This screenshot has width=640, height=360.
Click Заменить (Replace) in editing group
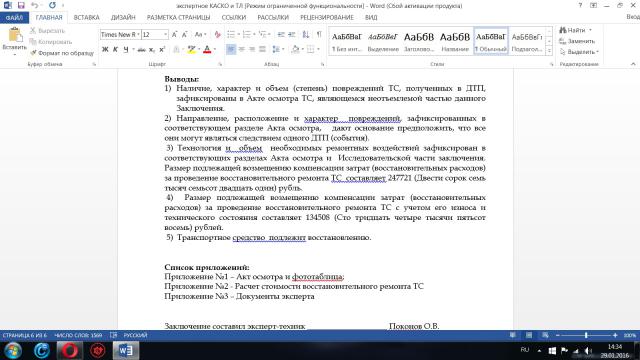coord(577,41)
